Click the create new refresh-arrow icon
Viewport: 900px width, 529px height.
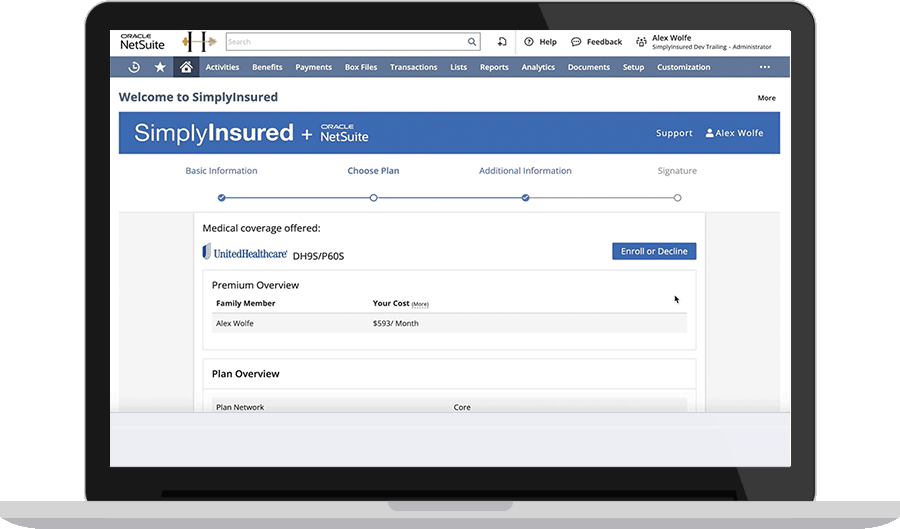tap(502, 42)
